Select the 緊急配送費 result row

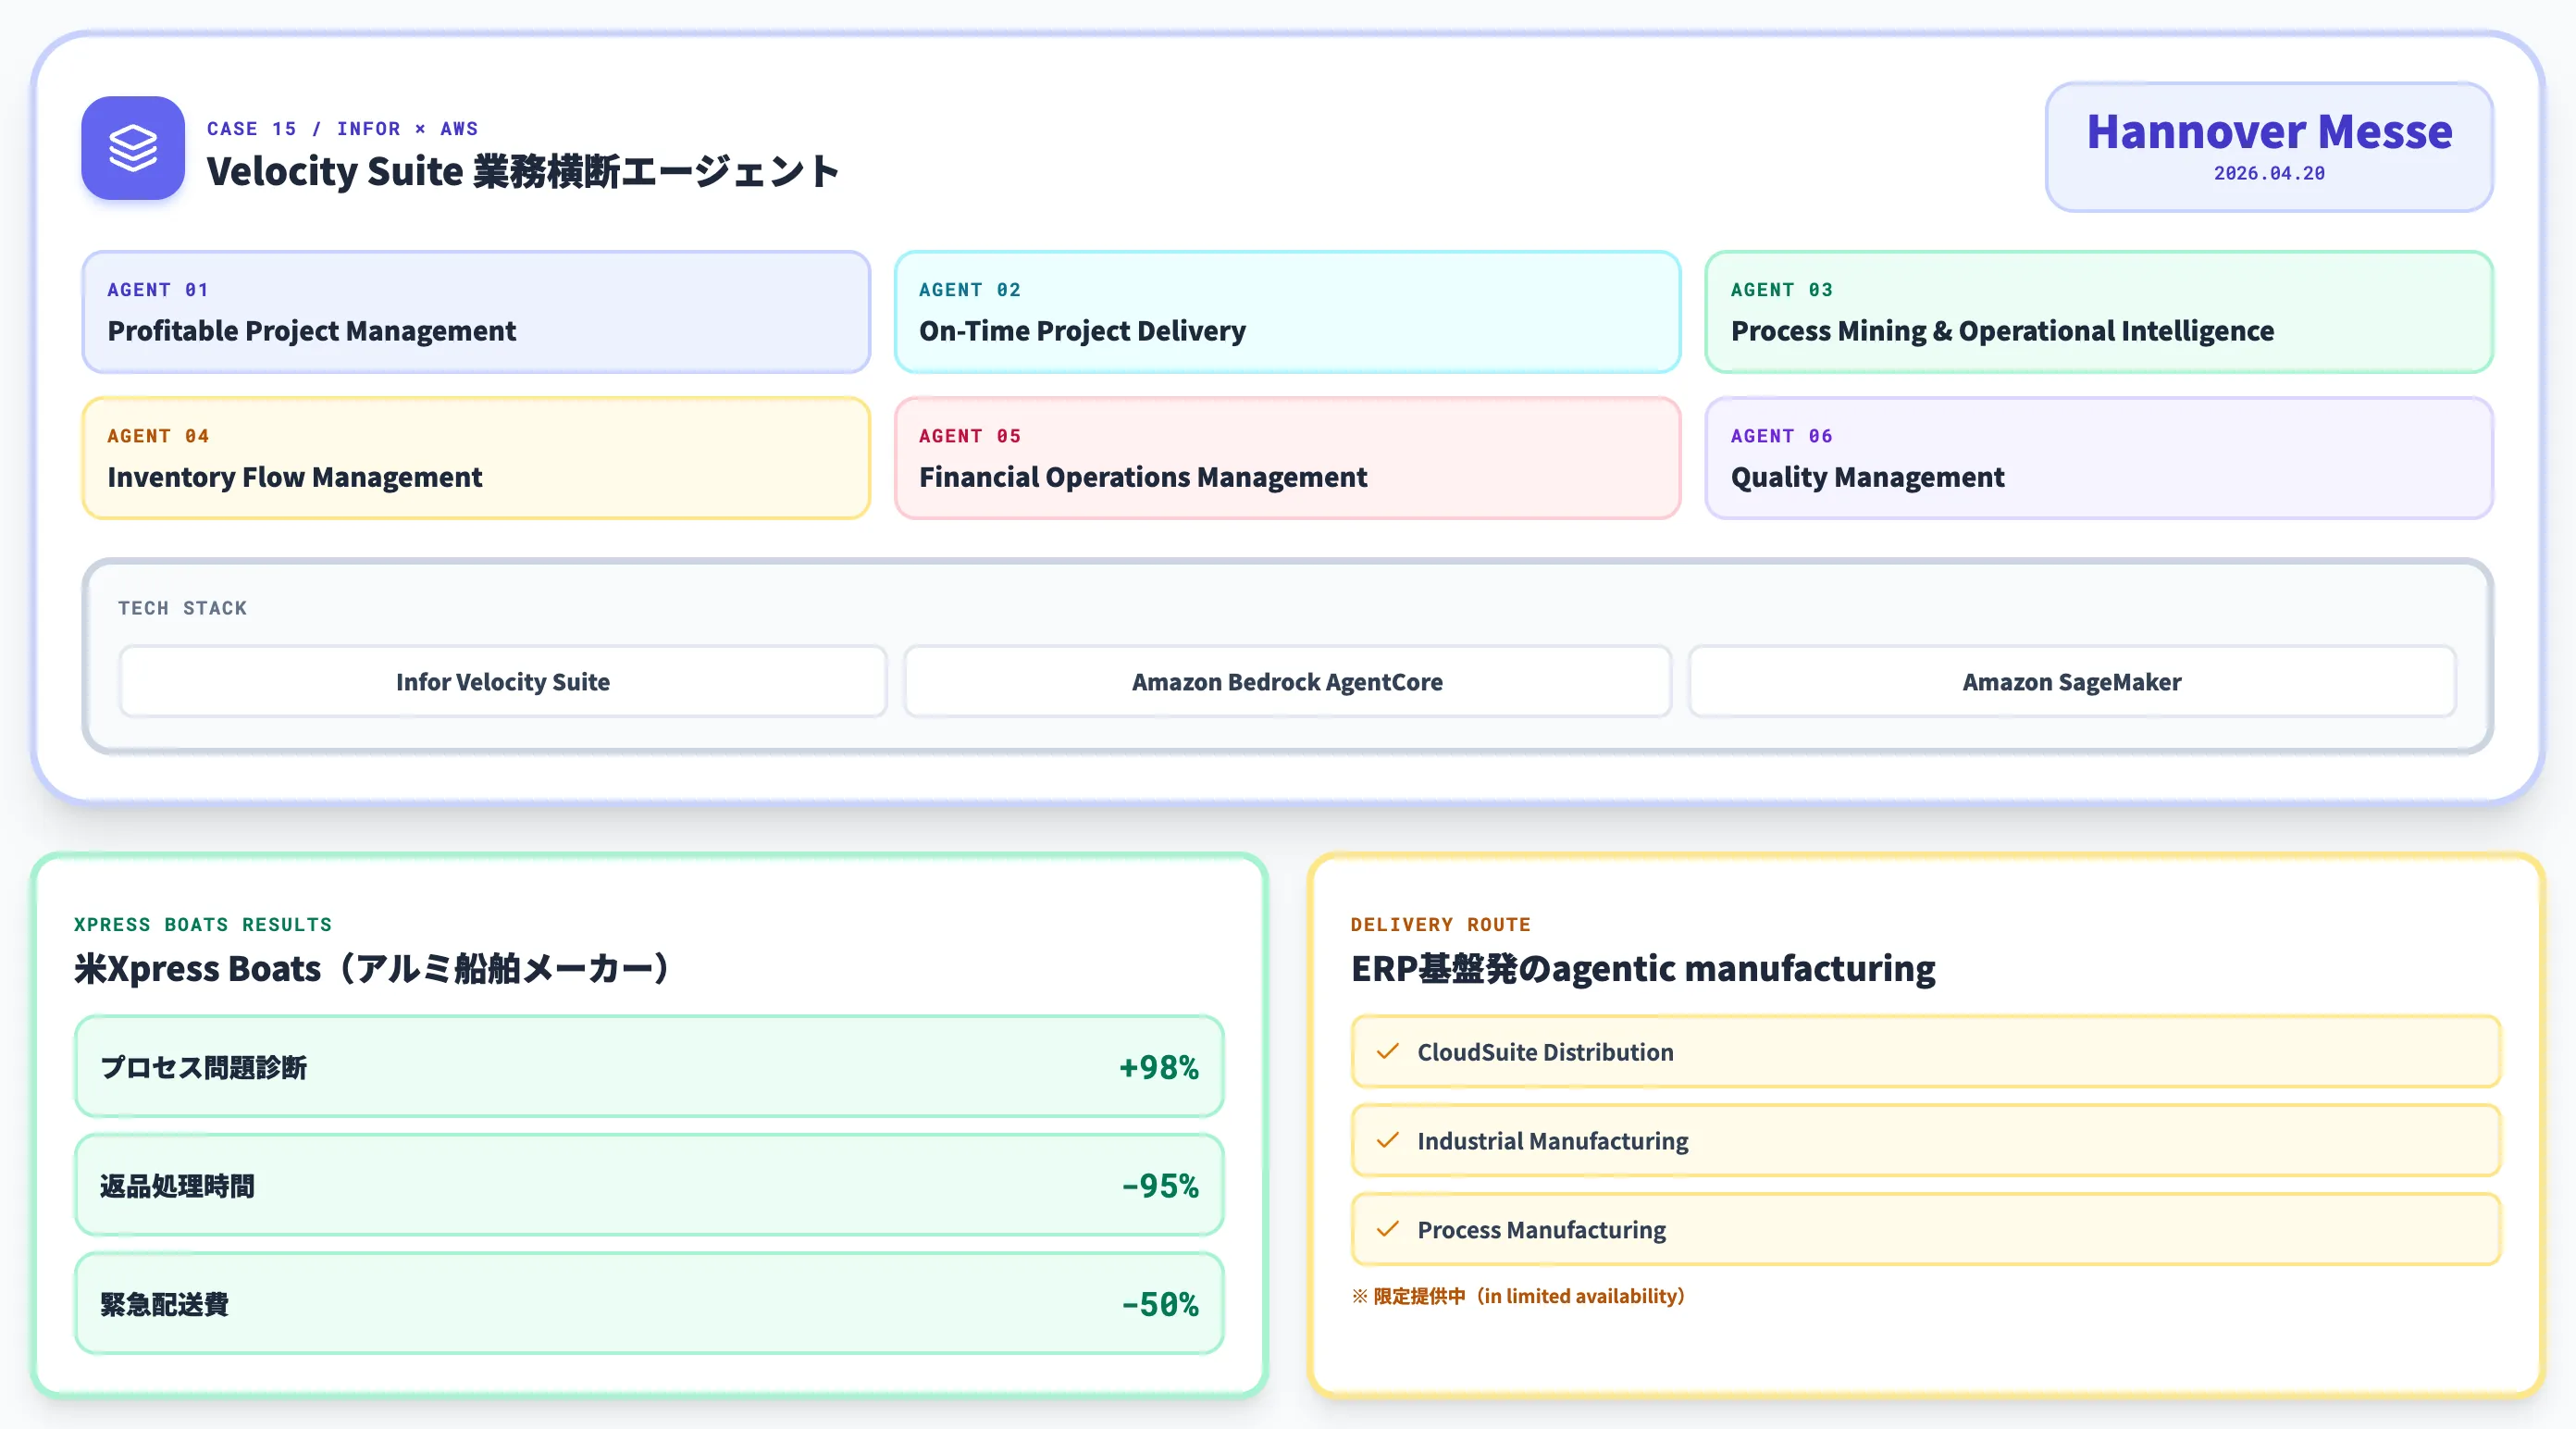(649, 1304)
